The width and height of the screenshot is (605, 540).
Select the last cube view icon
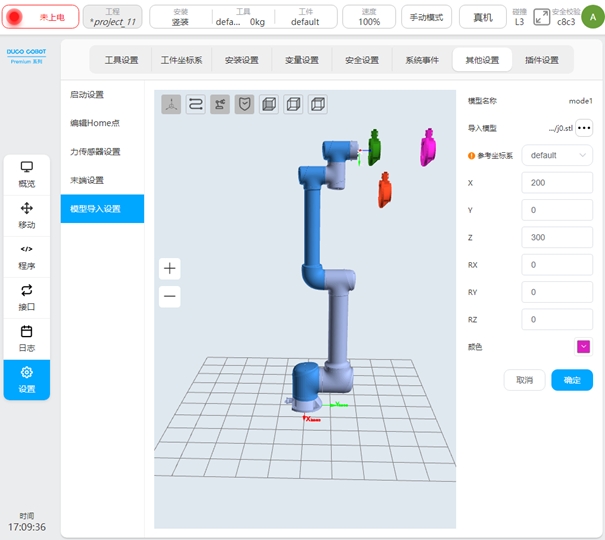click(x=317, y=103)
